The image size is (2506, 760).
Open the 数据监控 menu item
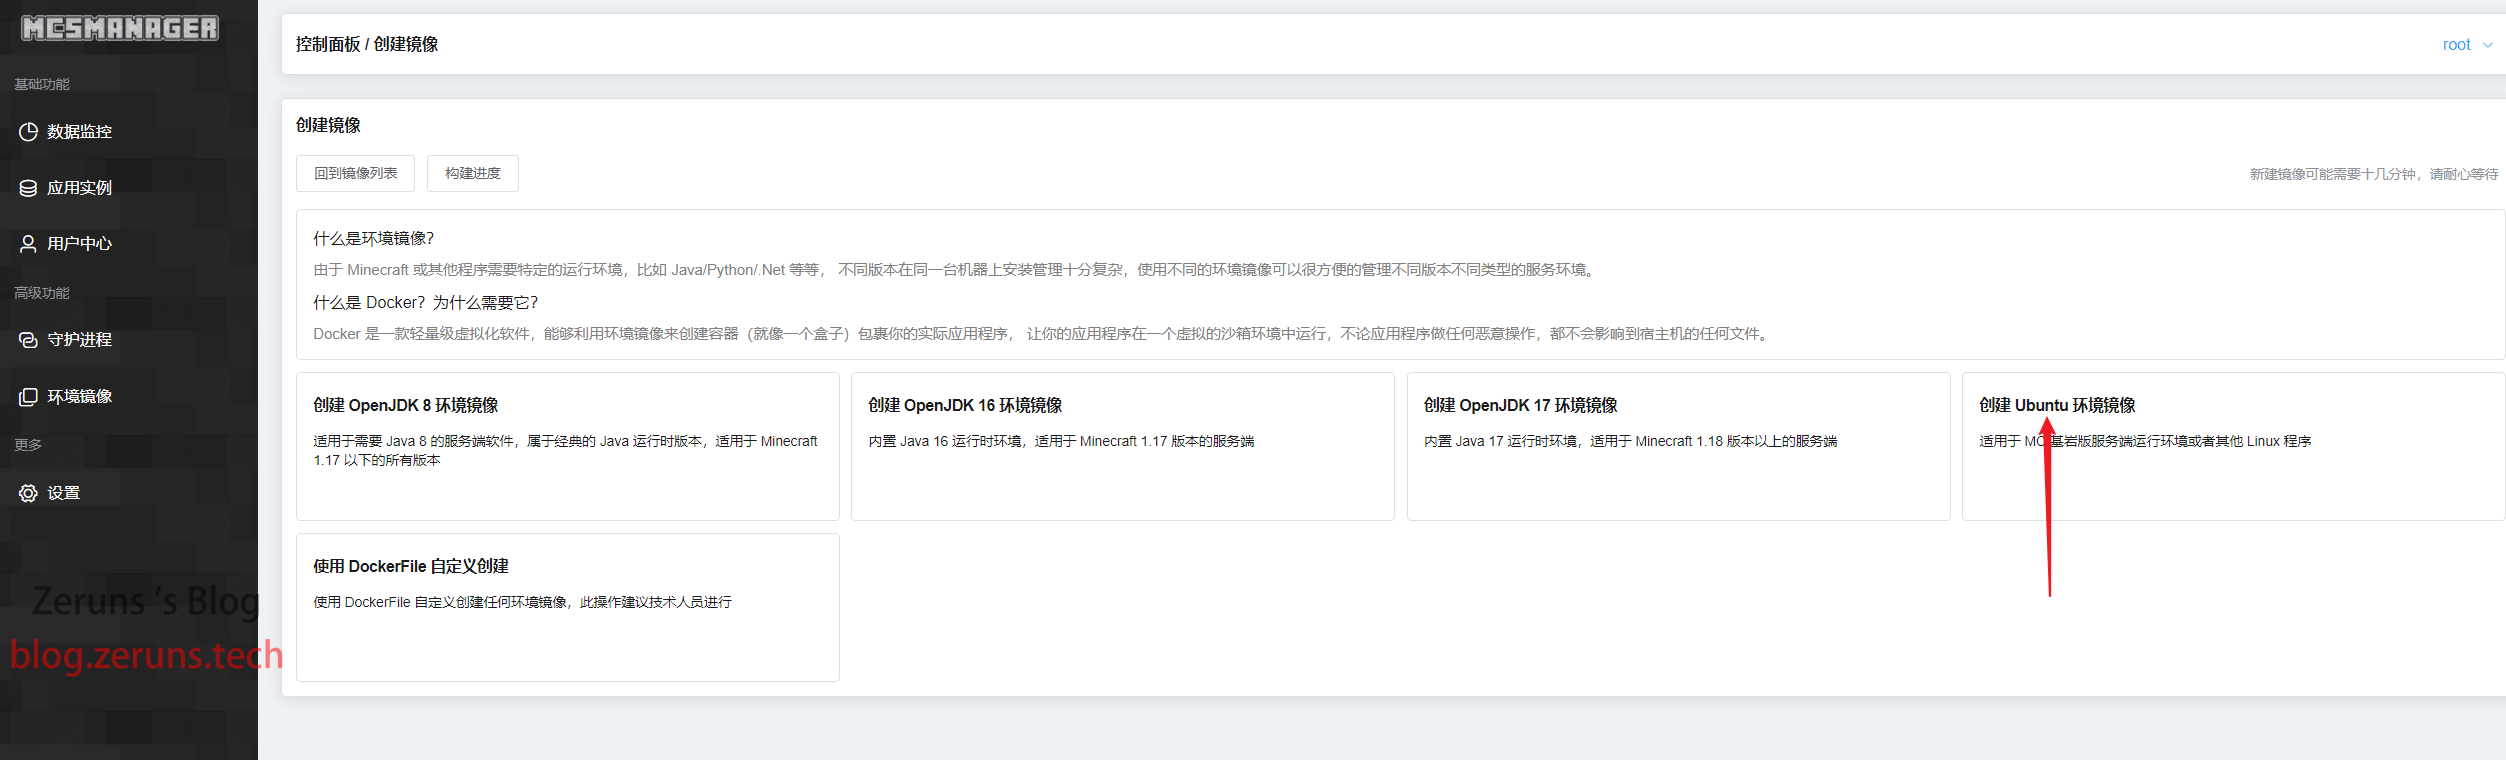(x=129, y=132)
